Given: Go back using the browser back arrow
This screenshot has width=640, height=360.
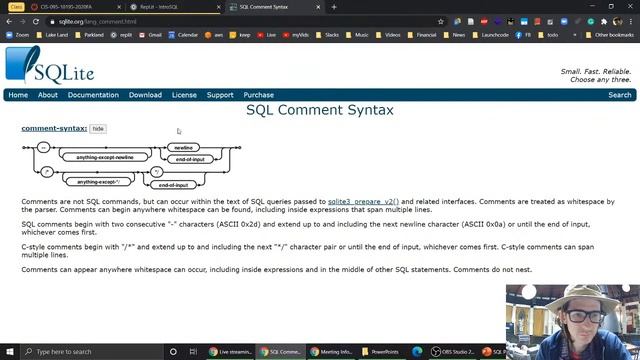Looking at the screenshot, I should (9, 22).
